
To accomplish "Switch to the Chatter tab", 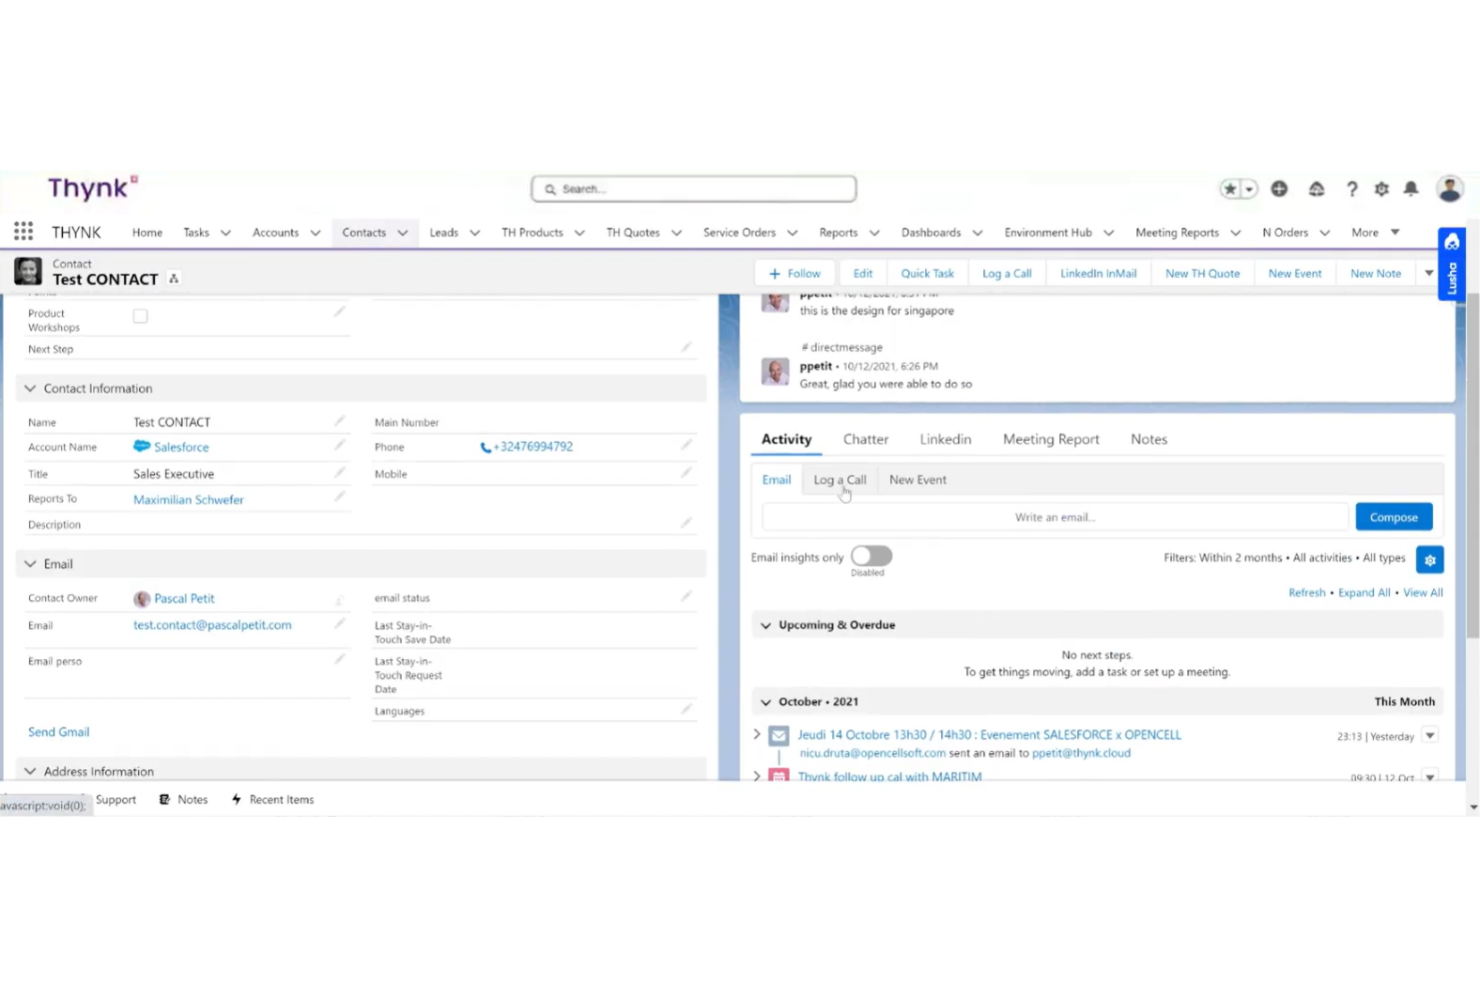I will 865,439.
